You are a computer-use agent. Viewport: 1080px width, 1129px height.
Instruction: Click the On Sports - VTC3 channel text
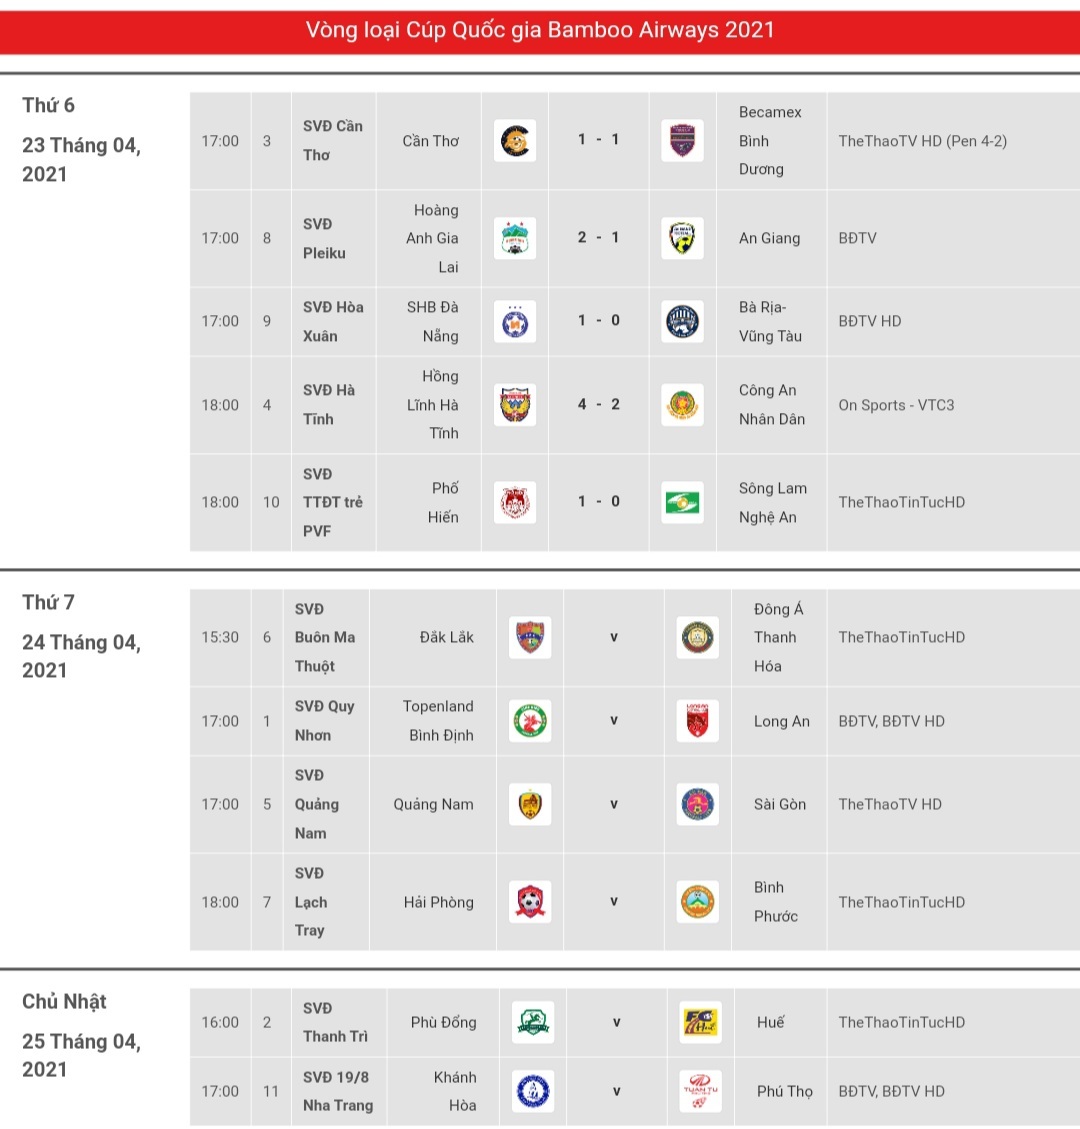pyautogui.click(x=896, y=405)
